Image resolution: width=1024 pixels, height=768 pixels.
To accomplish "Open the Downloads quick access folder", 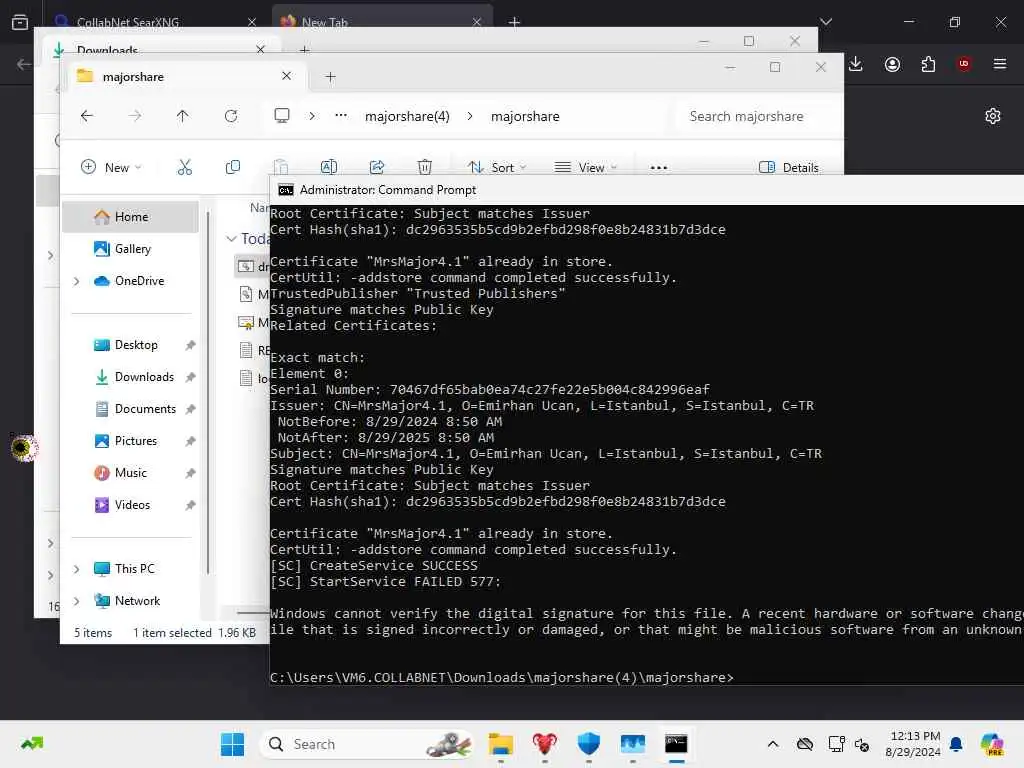I will point(144,377).
